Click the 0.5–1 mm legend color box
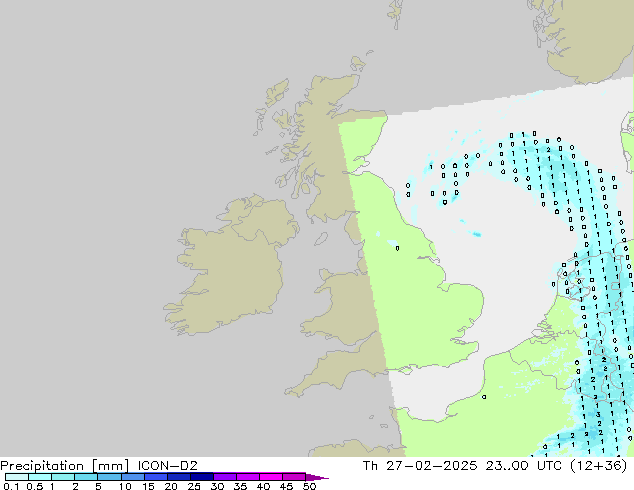 tap(40, 477)
